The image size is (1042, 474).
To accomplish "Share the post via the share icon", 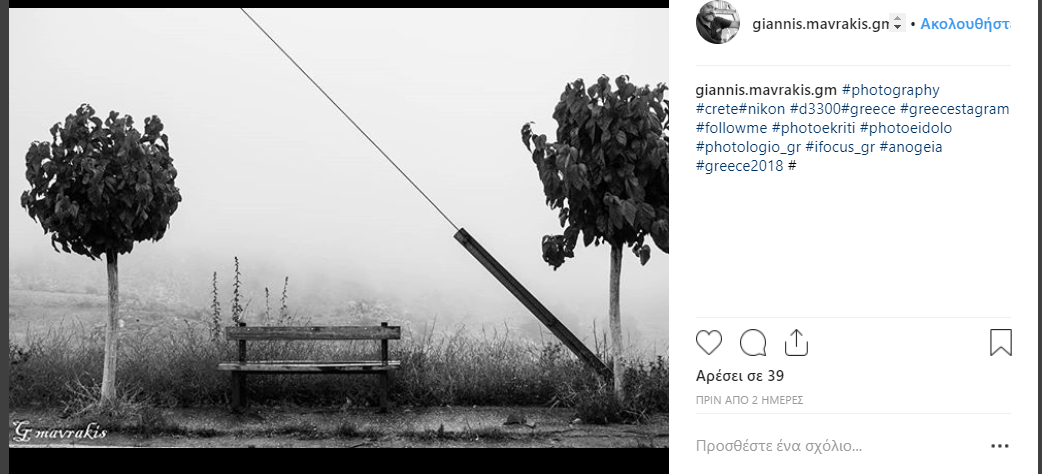I will tap(795, 343).
